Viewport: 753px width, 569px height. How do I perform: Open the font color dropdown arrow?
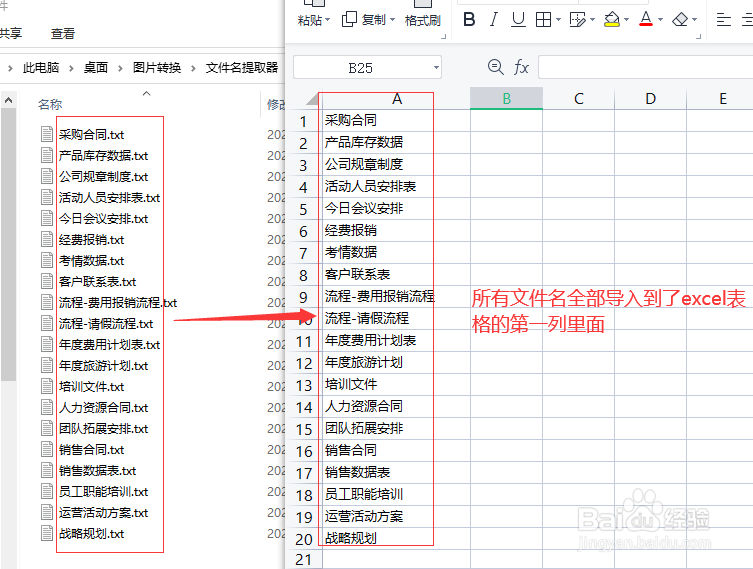point(660,20)
